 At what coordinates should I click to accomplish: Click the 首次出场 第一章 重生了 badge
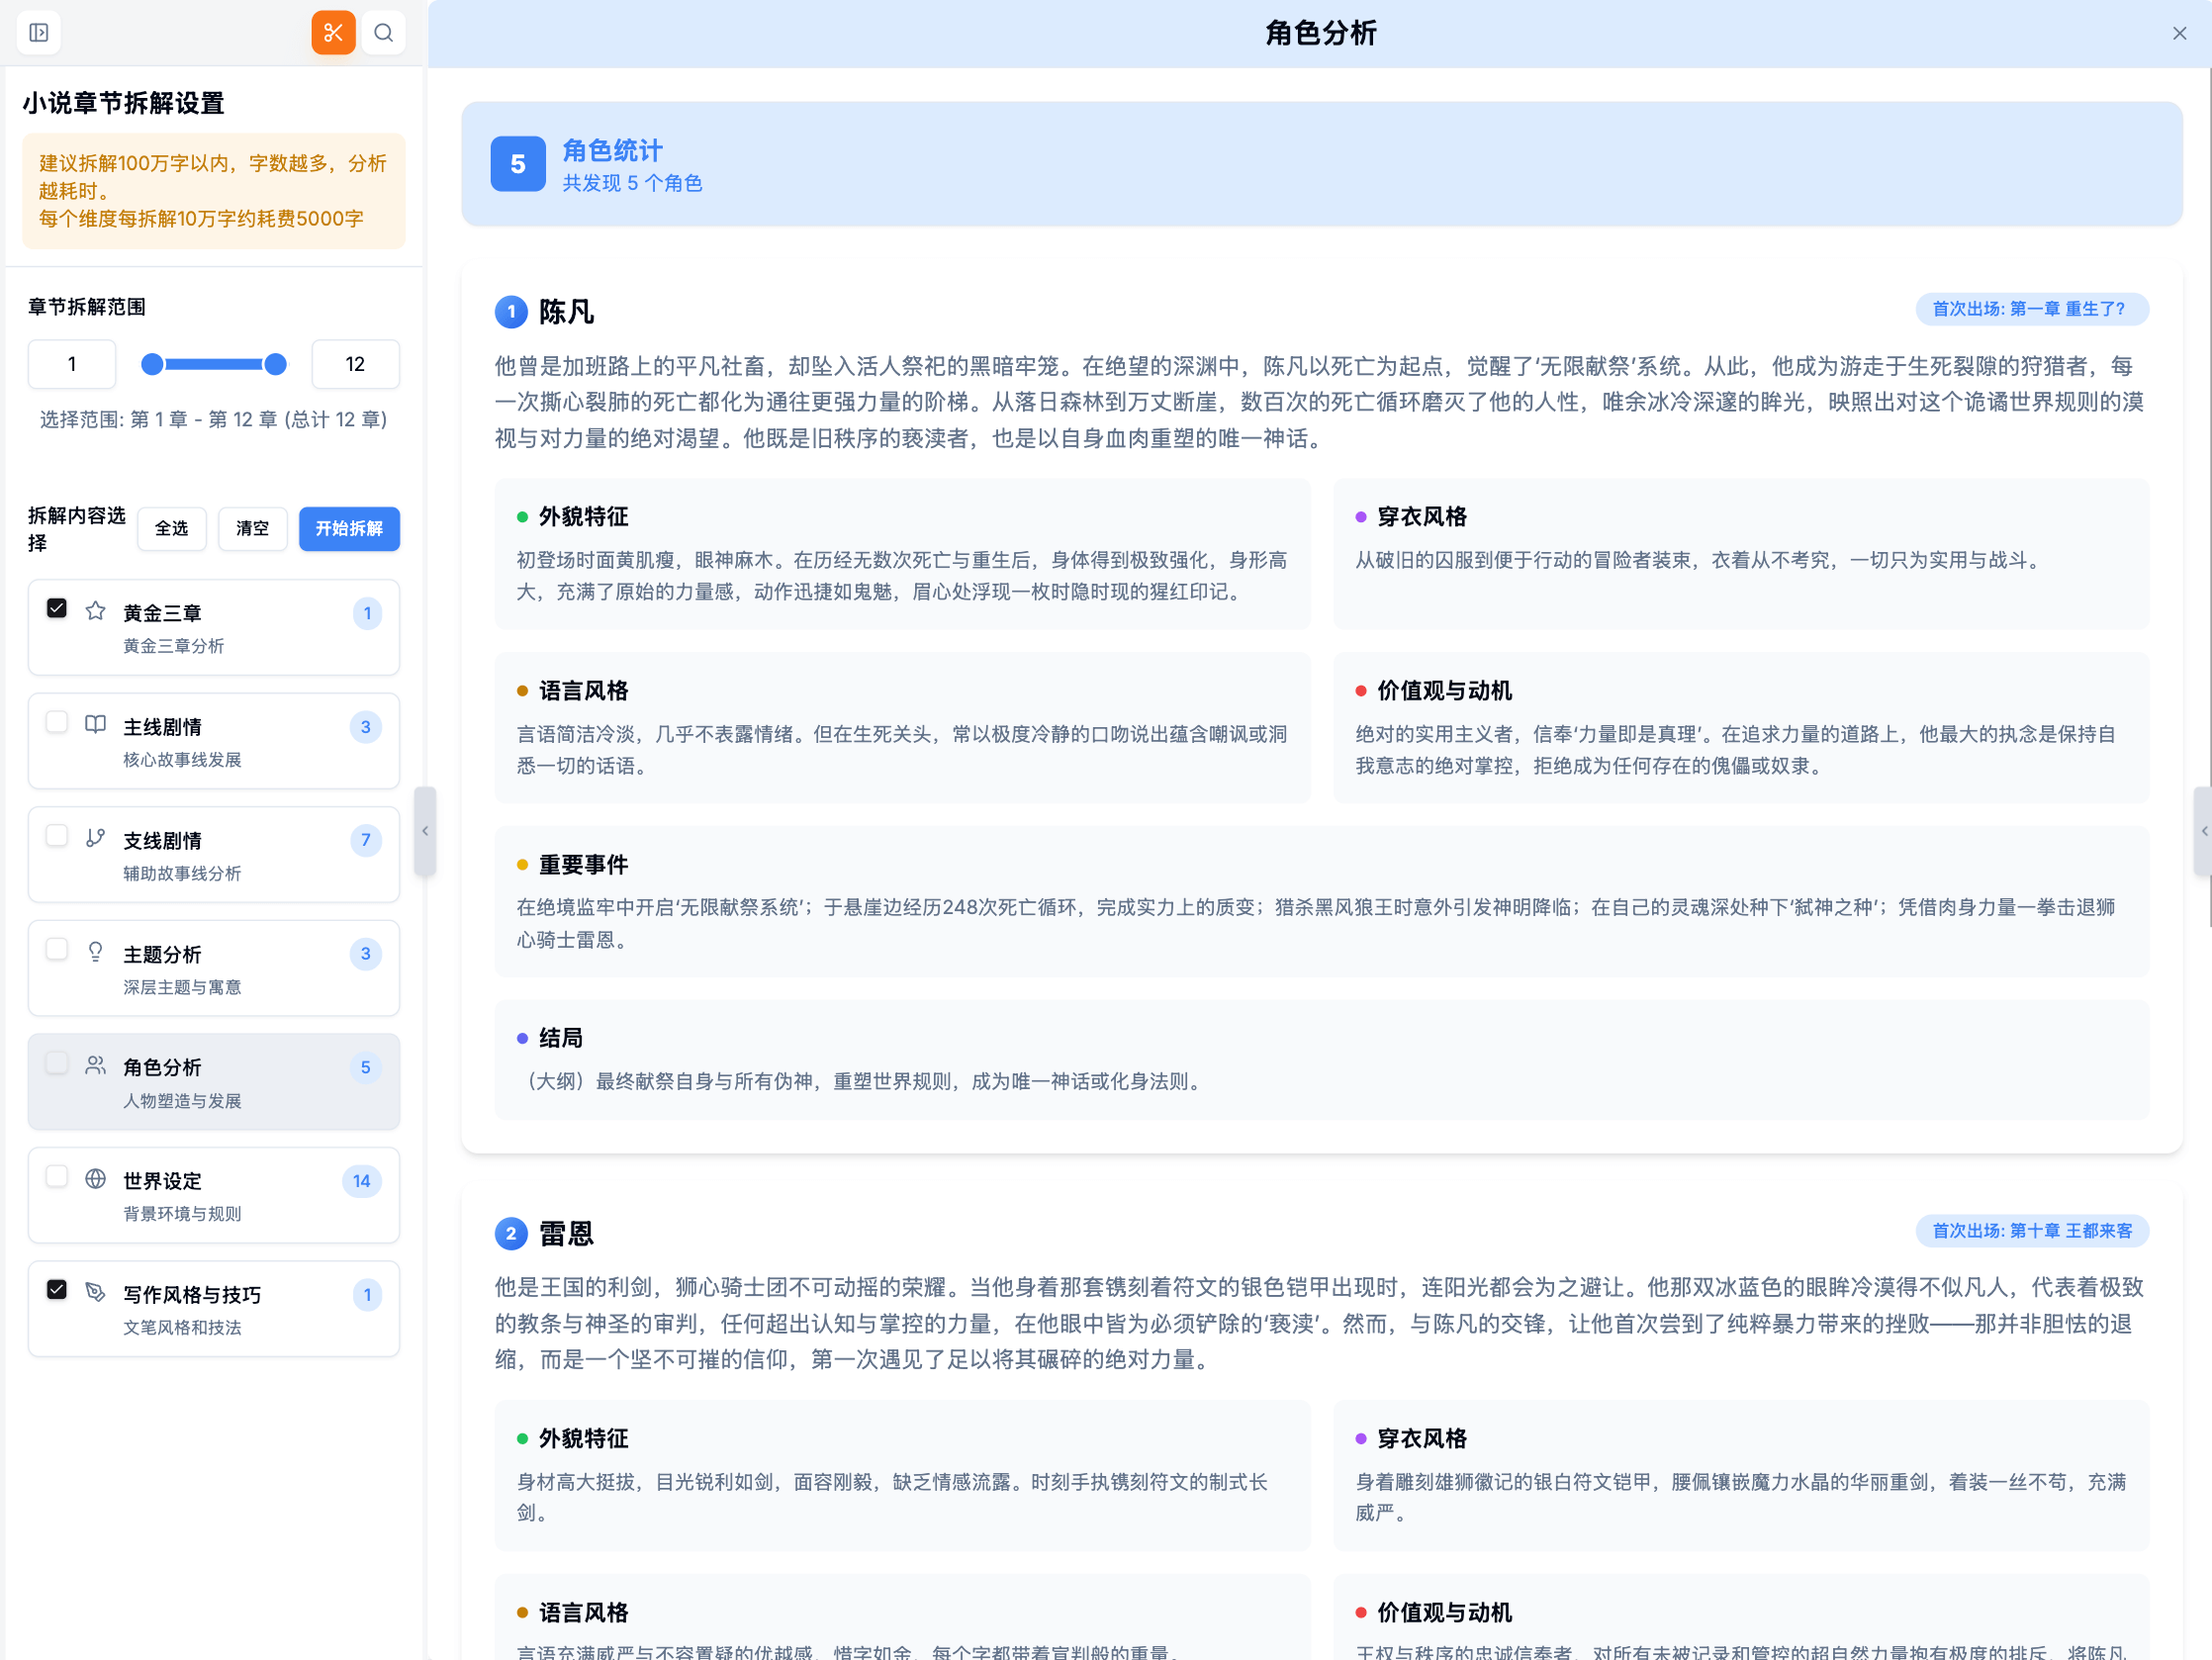[2032, 309]
